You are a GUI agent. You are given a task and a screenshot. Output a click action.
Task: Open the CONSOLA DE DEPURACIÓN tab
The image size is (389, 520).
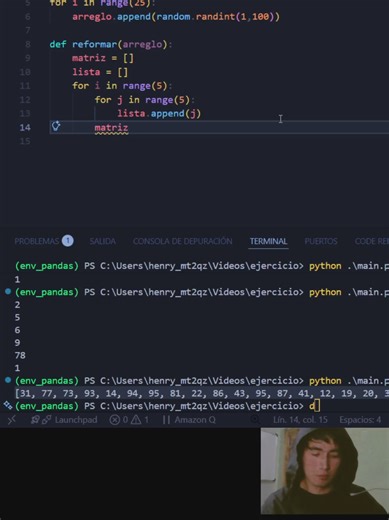[183, 241]
